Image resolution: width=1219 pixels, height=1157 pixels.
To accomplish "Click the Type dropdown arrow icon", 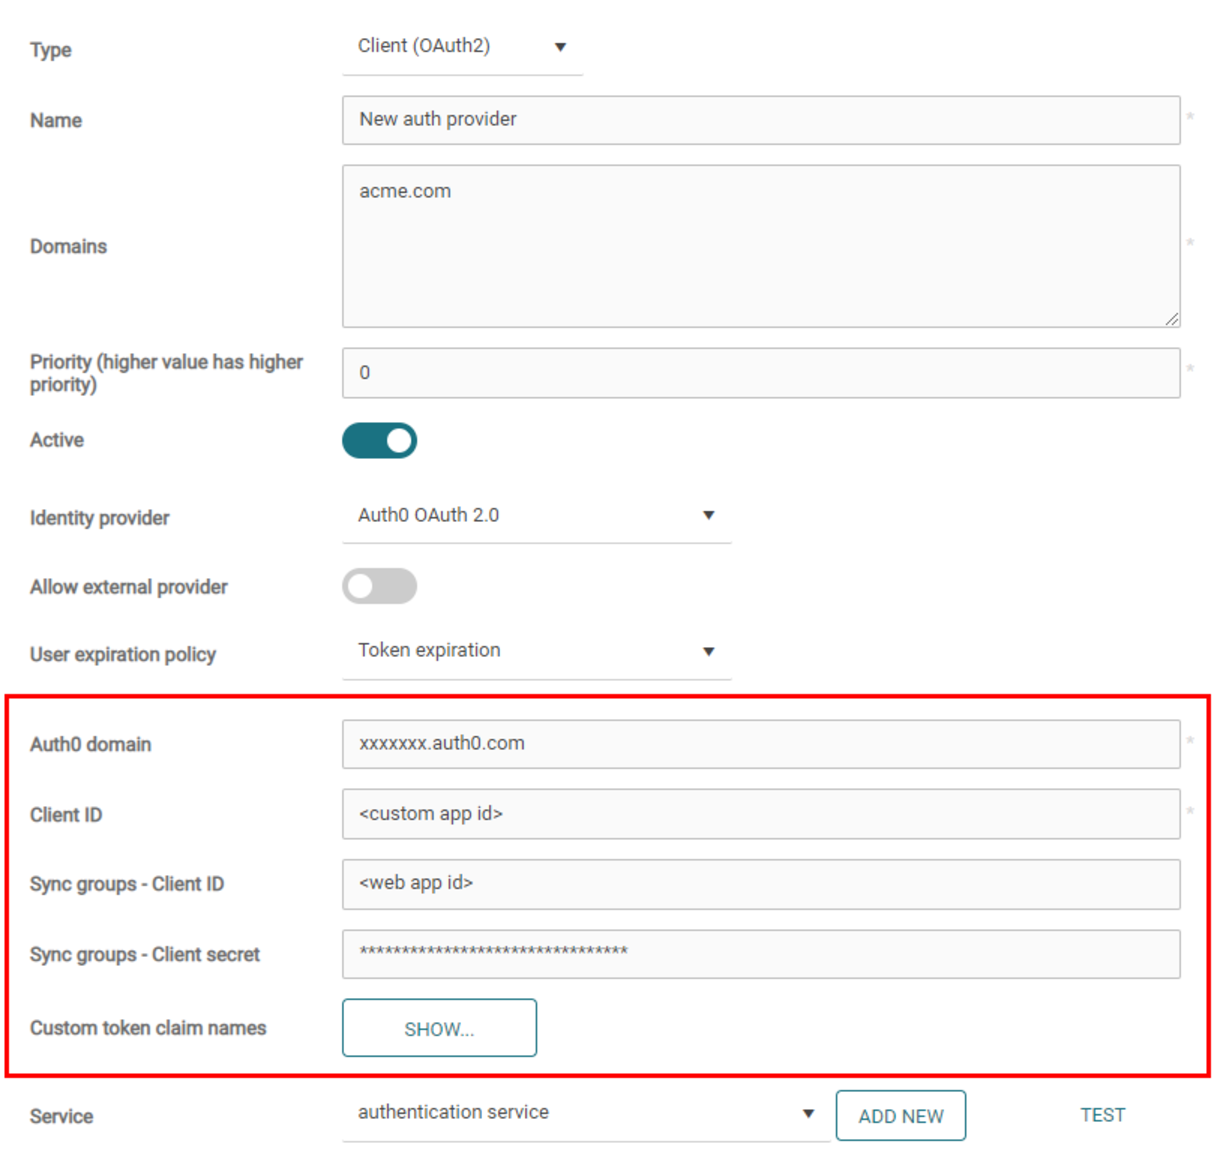I will coord(561,47).
